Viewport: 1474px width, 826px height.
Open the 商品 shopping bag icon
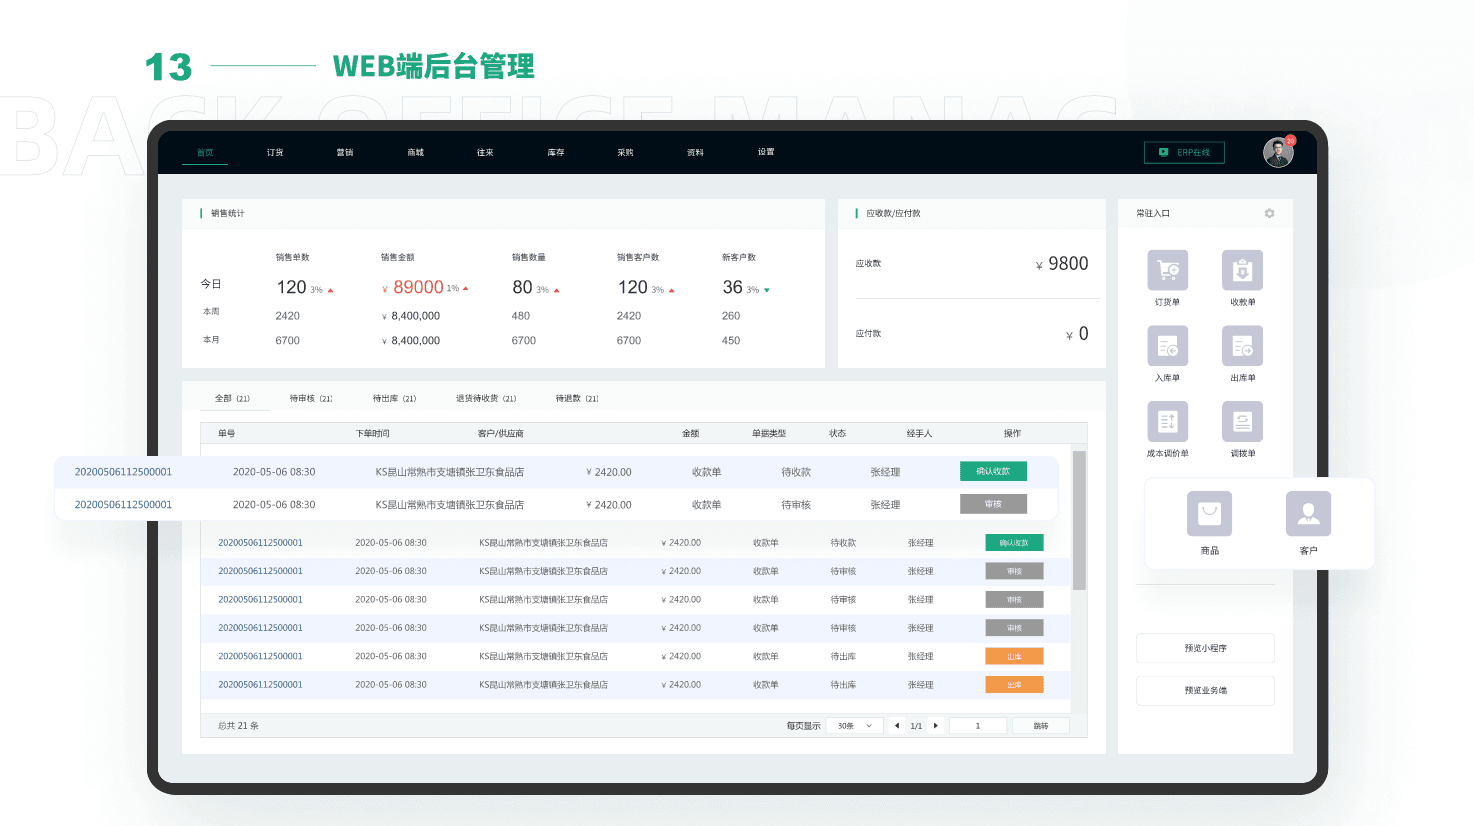click(x=1209, y=514)
